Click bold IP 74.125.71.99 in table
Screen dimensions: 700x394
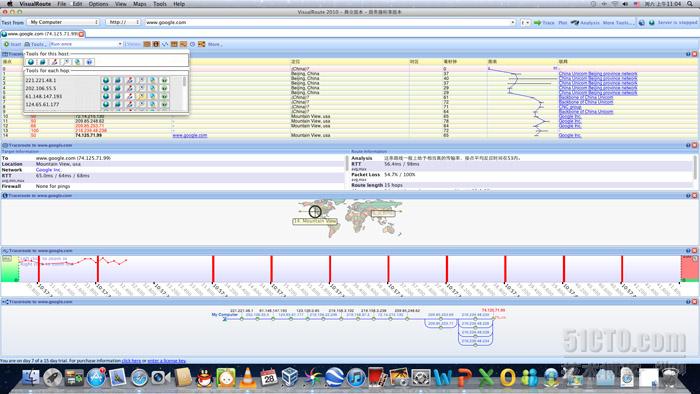coord(88,135)
